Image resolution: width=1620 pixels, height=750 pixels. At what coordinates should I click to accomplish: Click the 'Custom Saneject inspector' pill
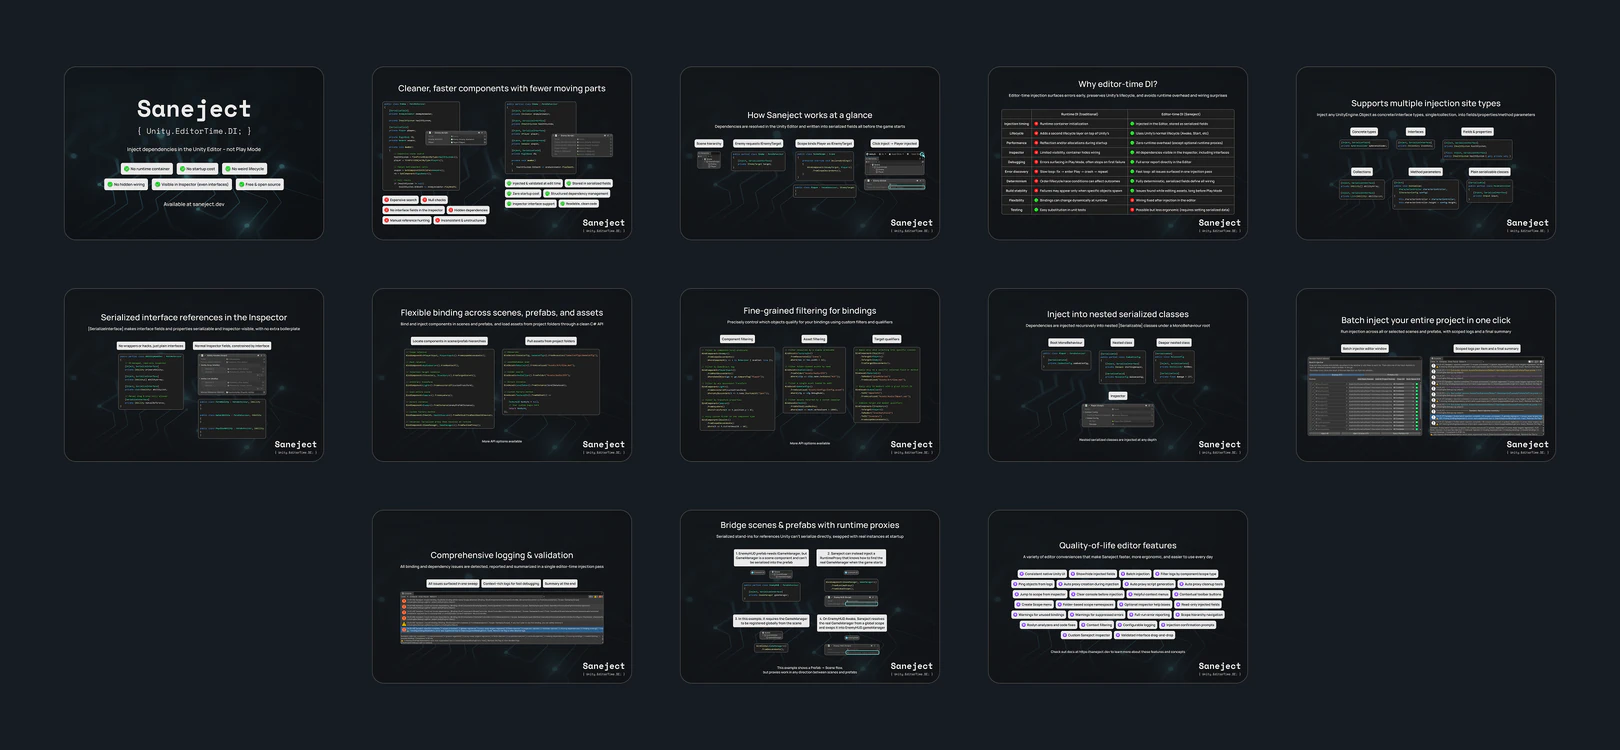pyautogui.click(x=1086, y=635)
